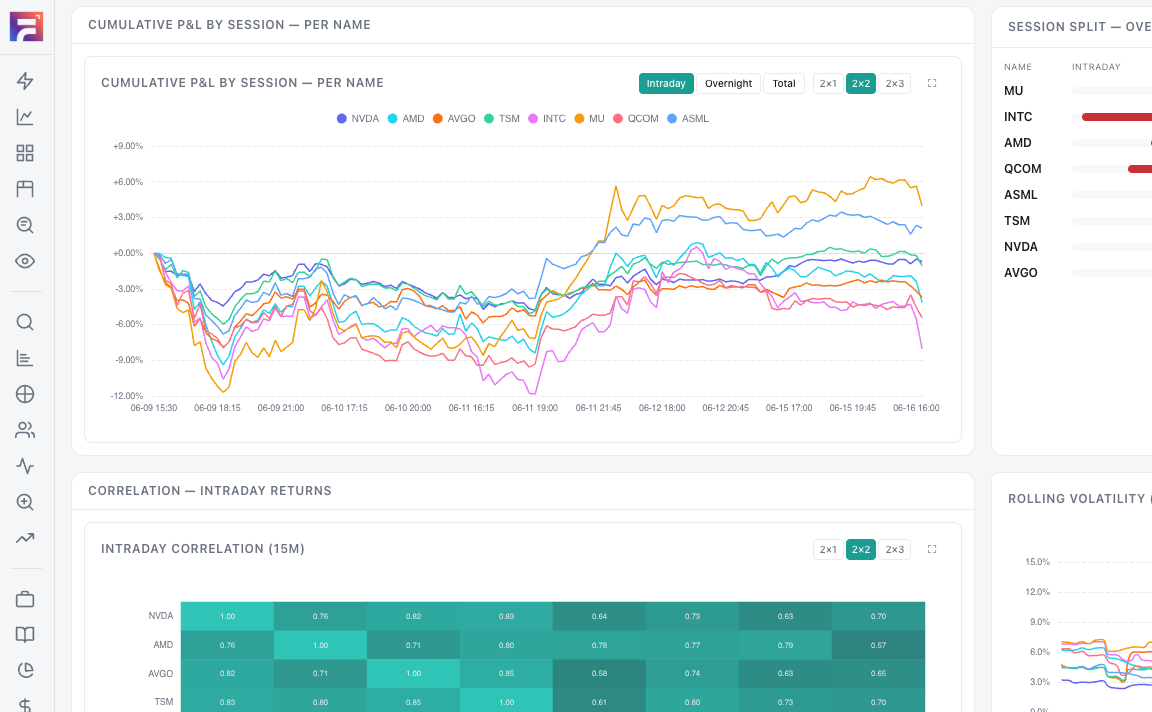Toggle TSM series in chart legend
Image resolution: width=1152 pixels, height=712 pixels.
pyautogui.click(x=502, y=118)
